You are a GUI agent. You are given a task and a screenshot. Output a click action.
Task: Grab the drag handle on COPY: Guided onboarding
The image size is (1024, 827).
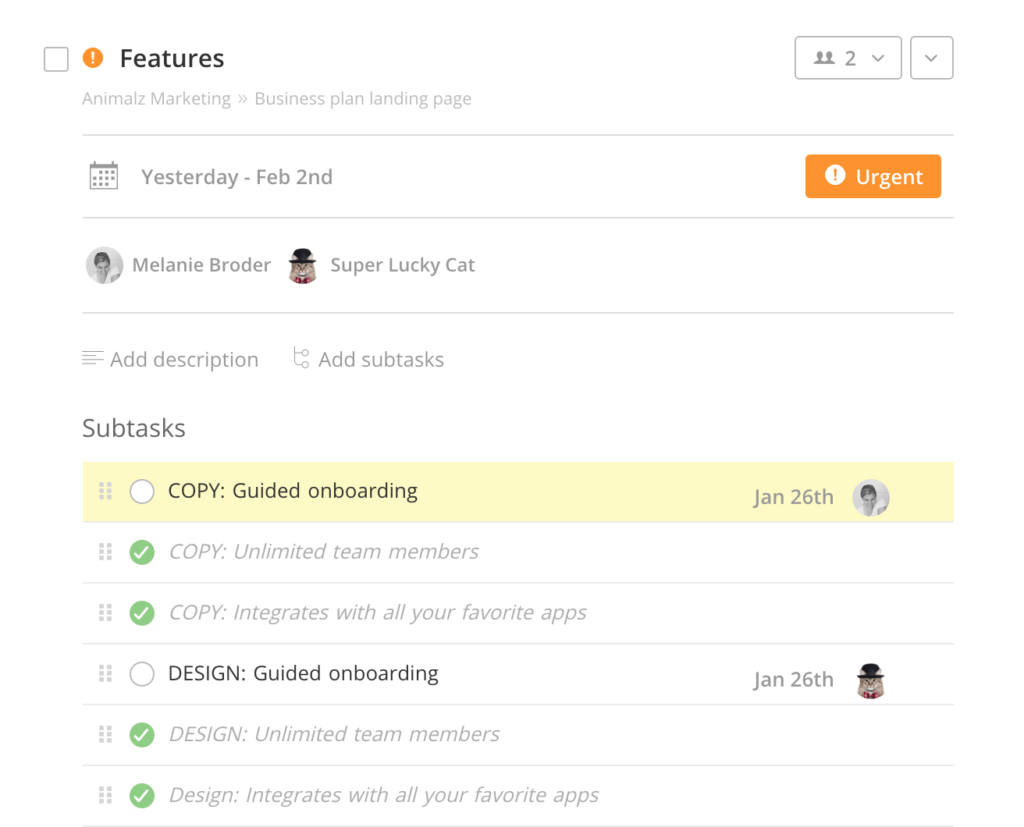point(105,491)
